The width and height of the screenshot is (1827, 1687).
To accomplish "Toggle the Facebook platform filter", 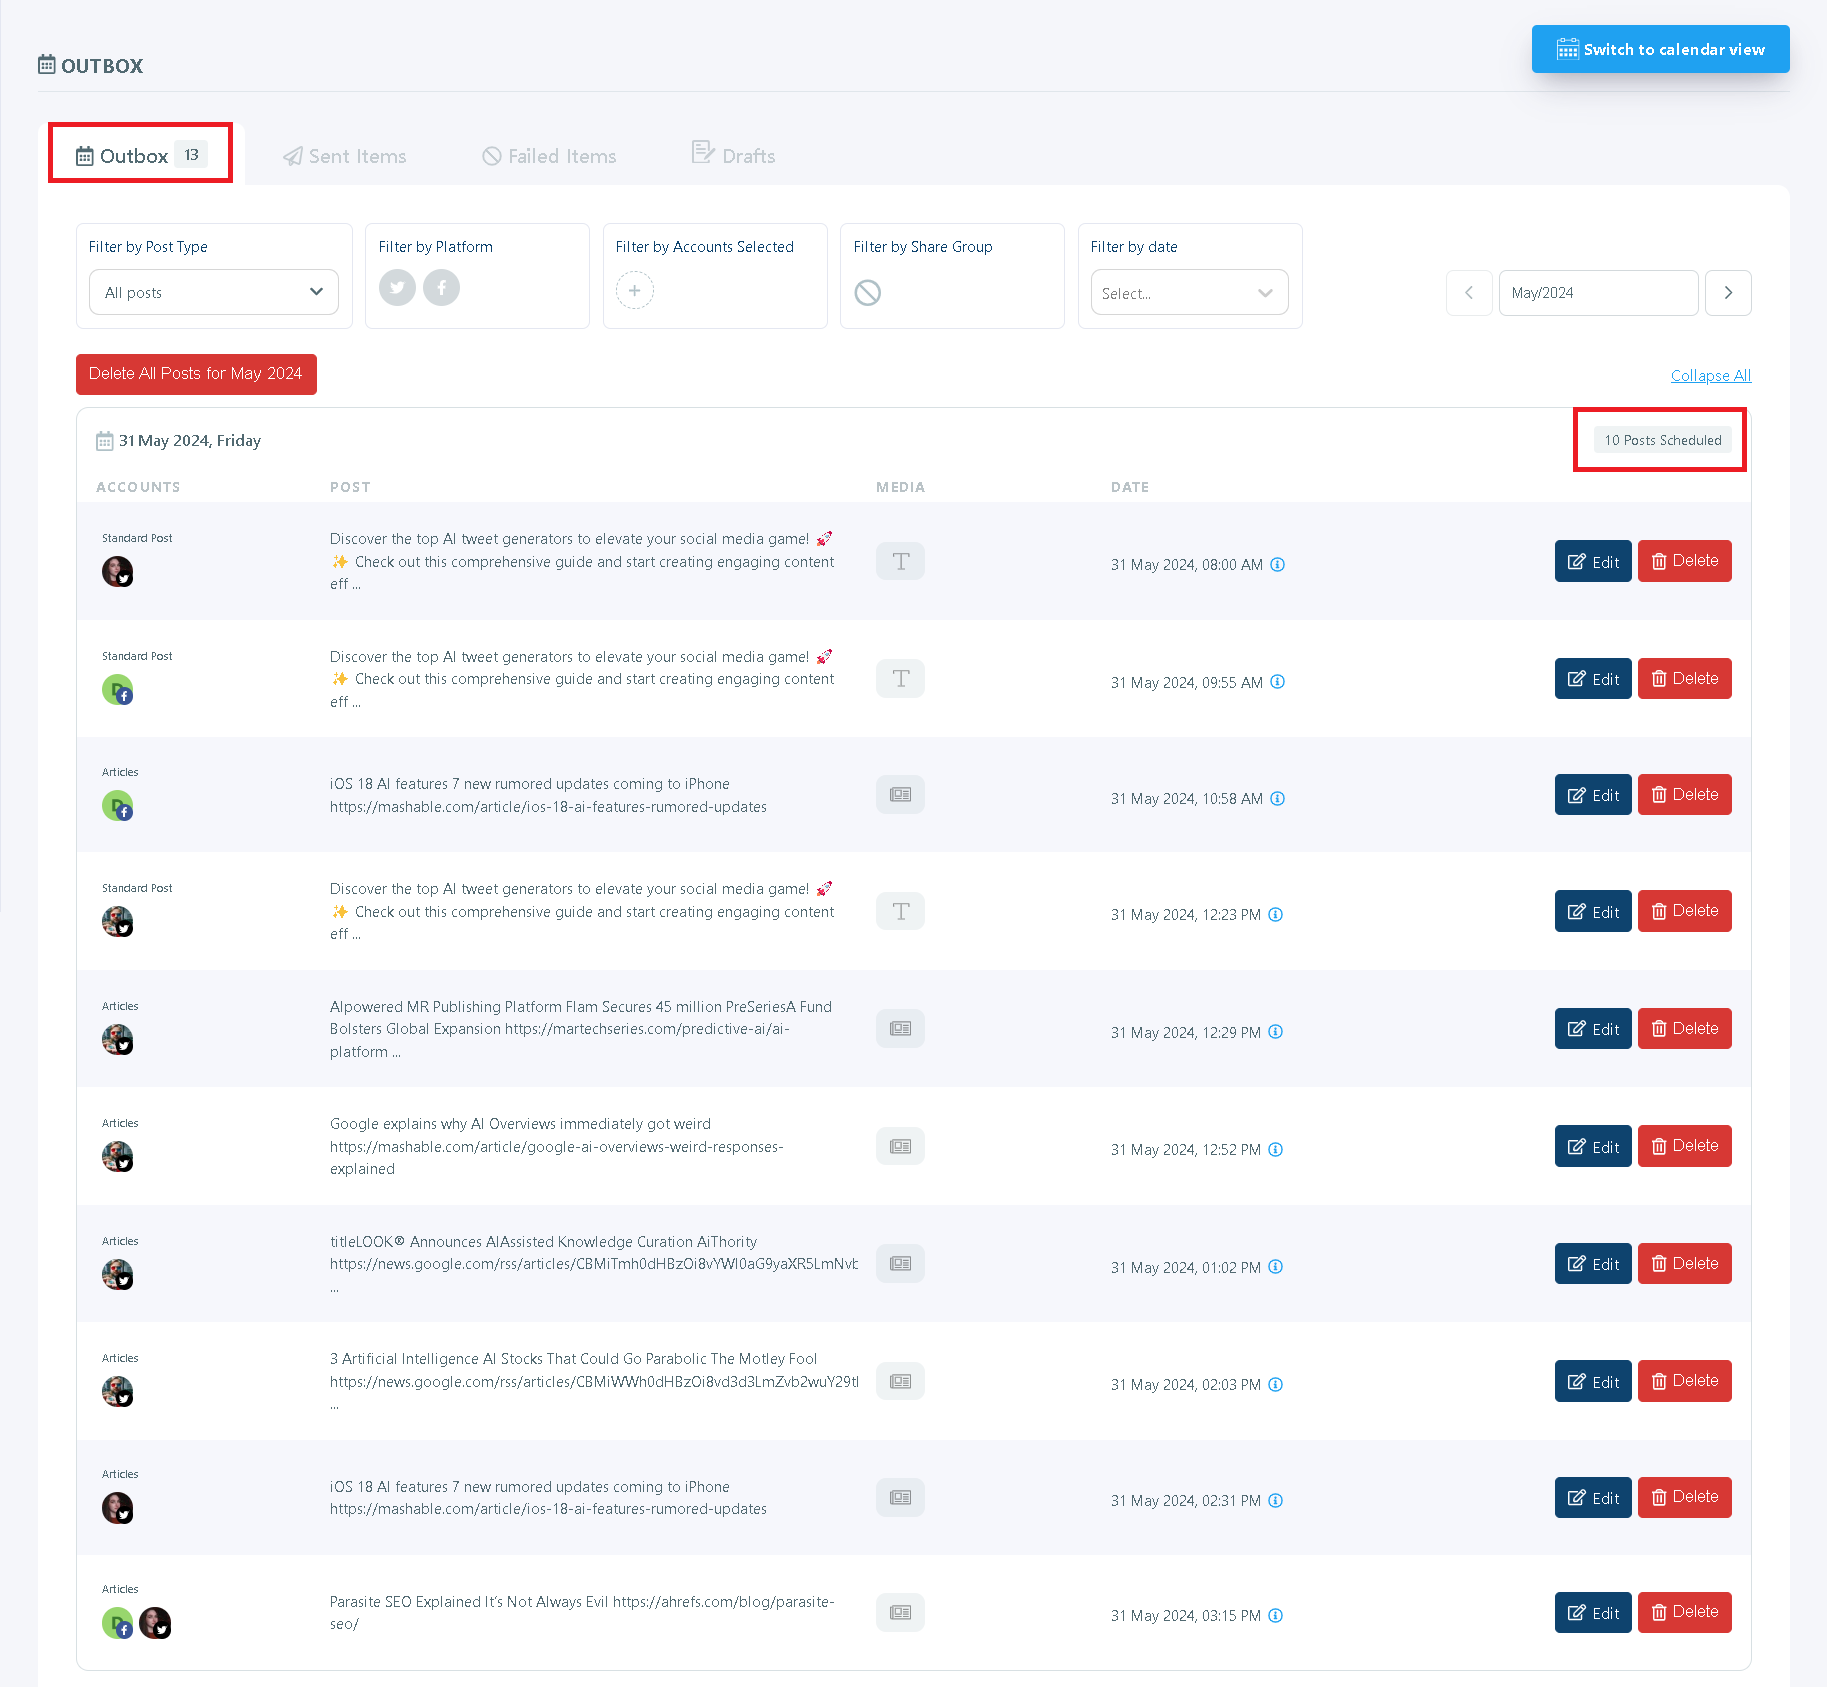I will pos(441,288).
